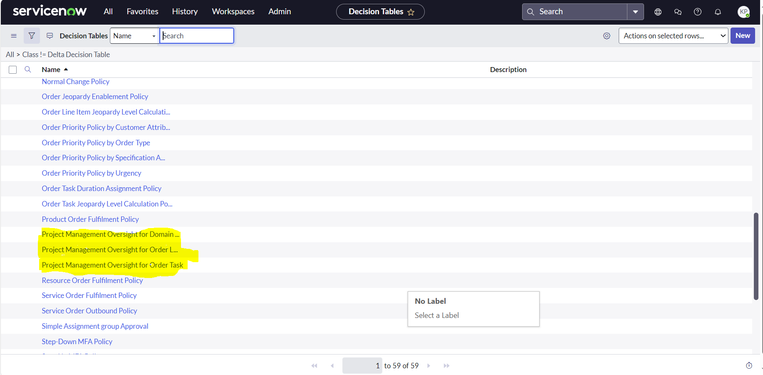Click the All breadcrumb filter link
Viewport: 763px width, 375px height.
[10, 54]
